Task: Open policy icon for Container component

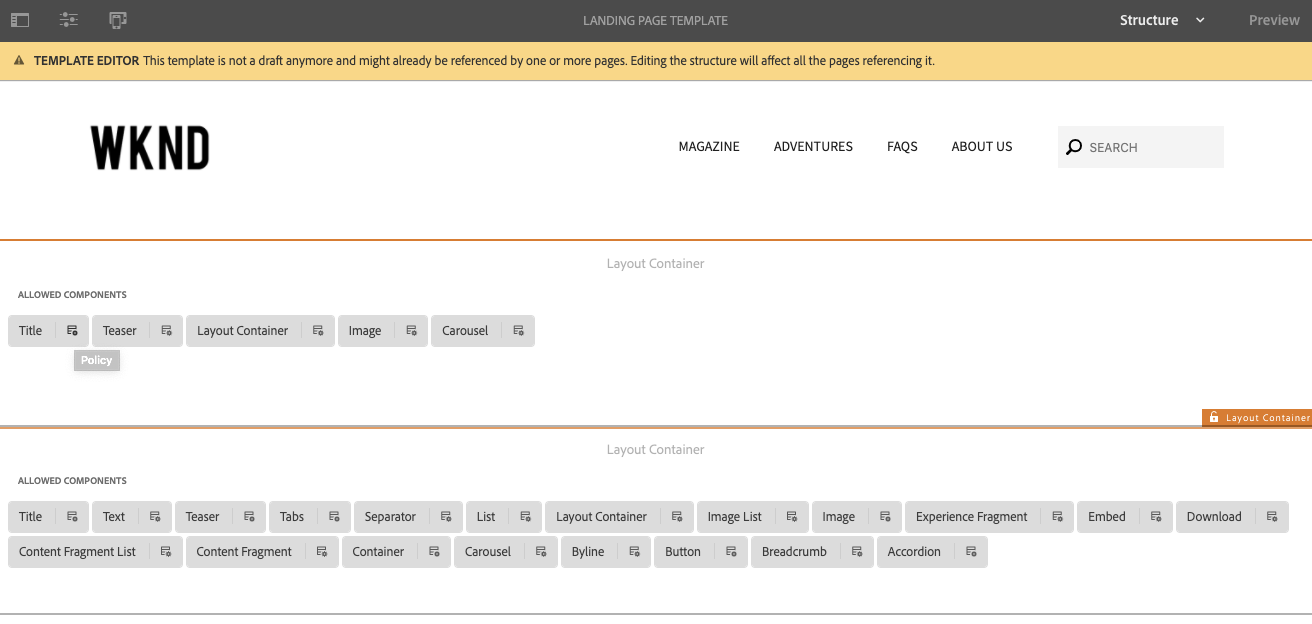Action: [434, 552]
